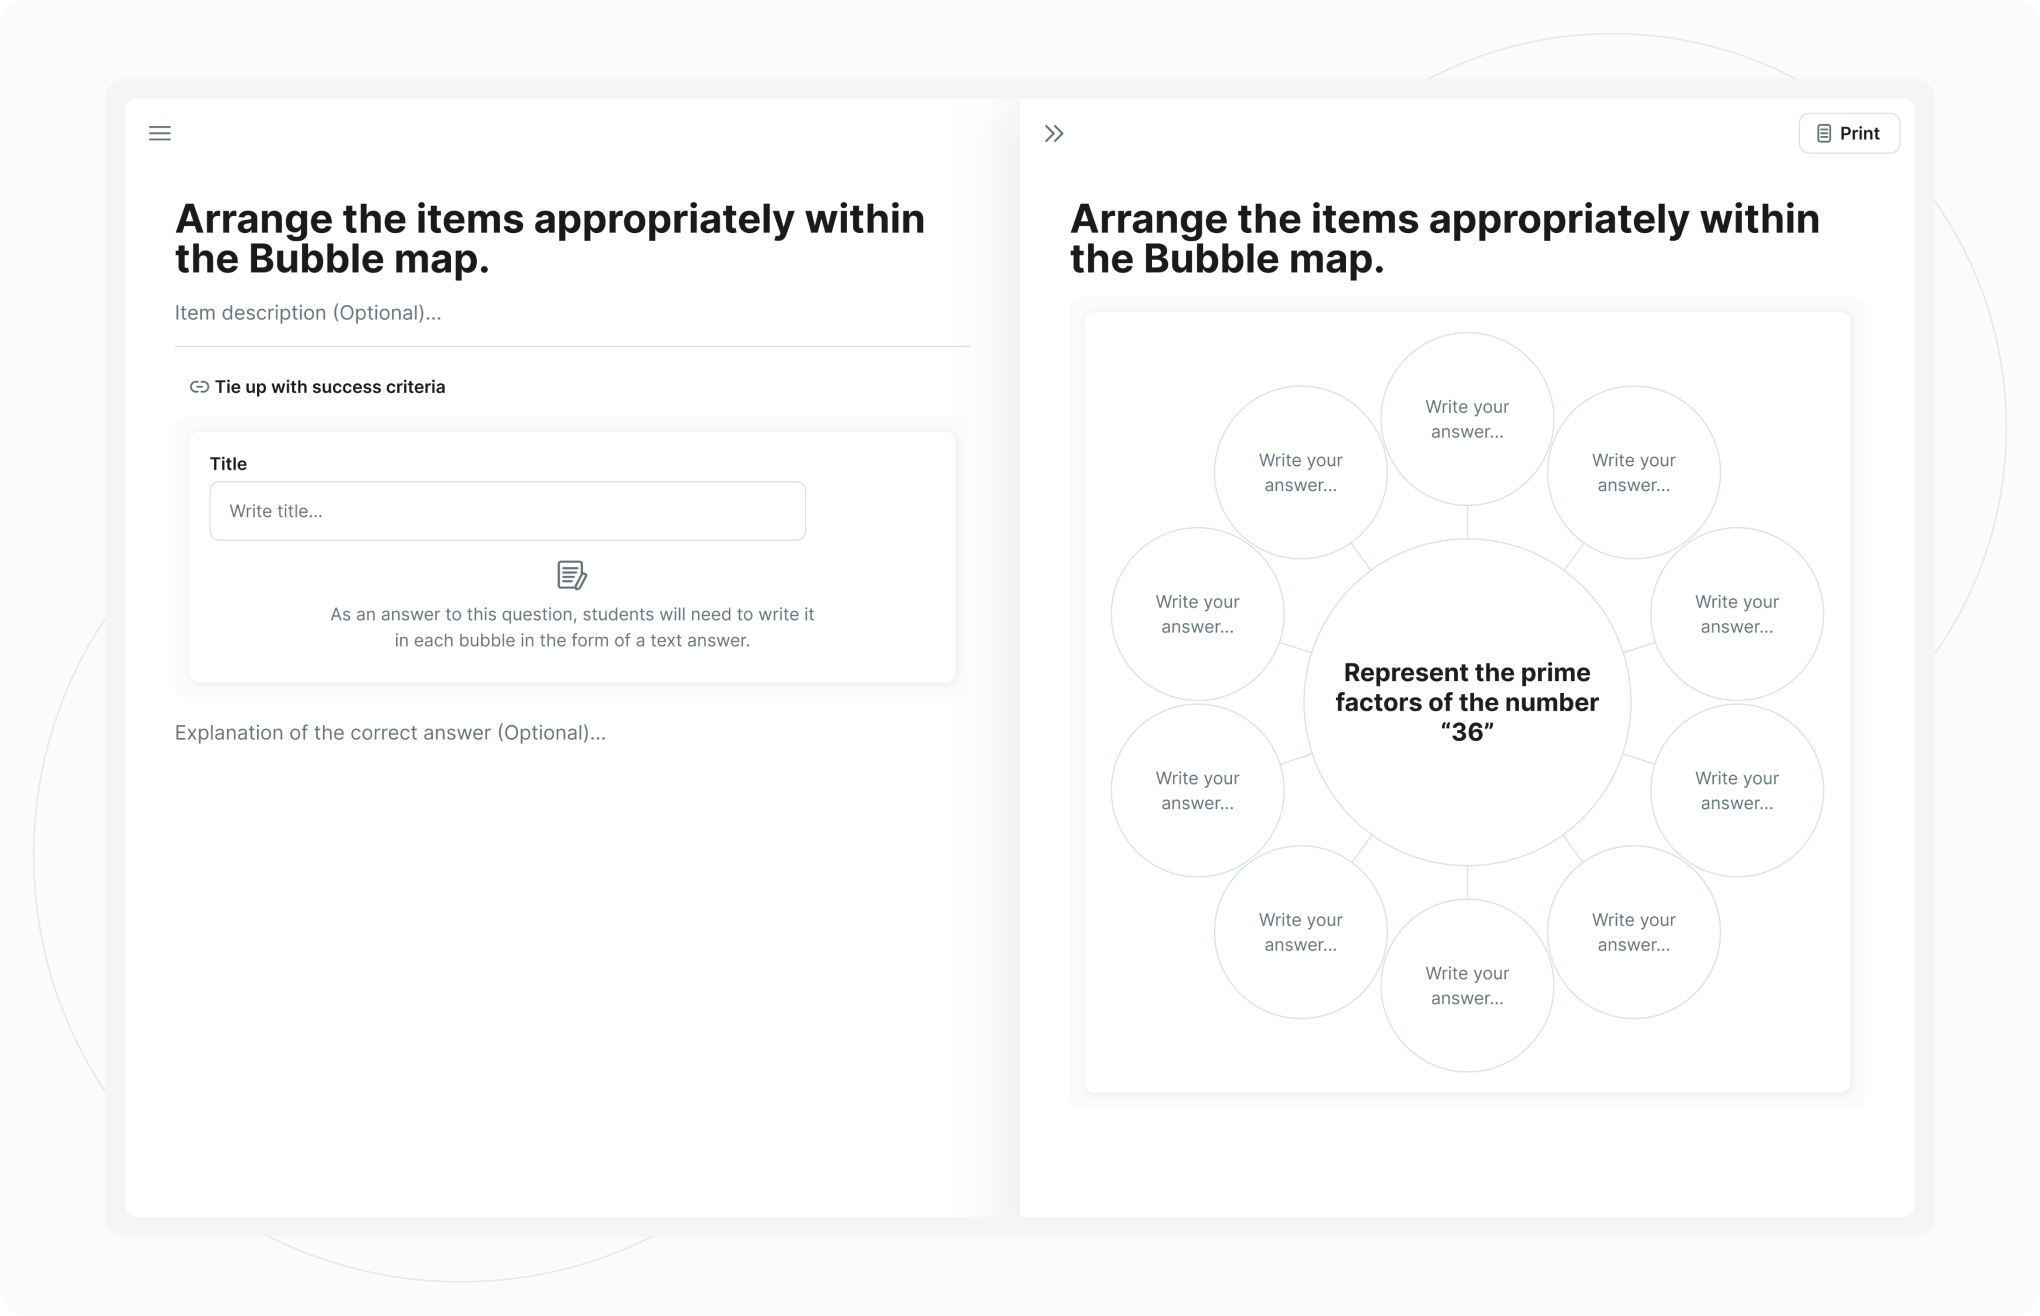Viewport: 2040px width, 1316px height.
Task: Select the upper-right answer bubble
Action: (1634, 472)
